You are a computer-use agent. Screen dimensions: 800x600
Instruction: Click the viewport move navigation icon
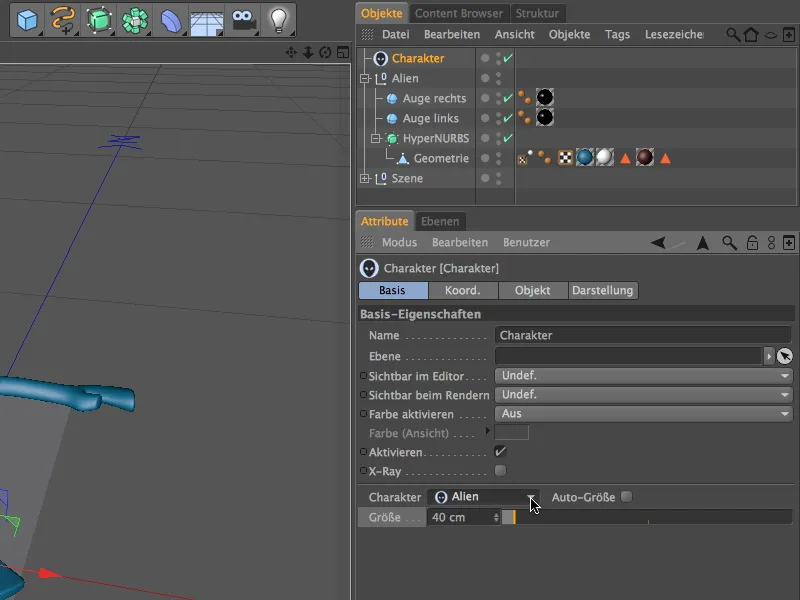click(291, 52)
